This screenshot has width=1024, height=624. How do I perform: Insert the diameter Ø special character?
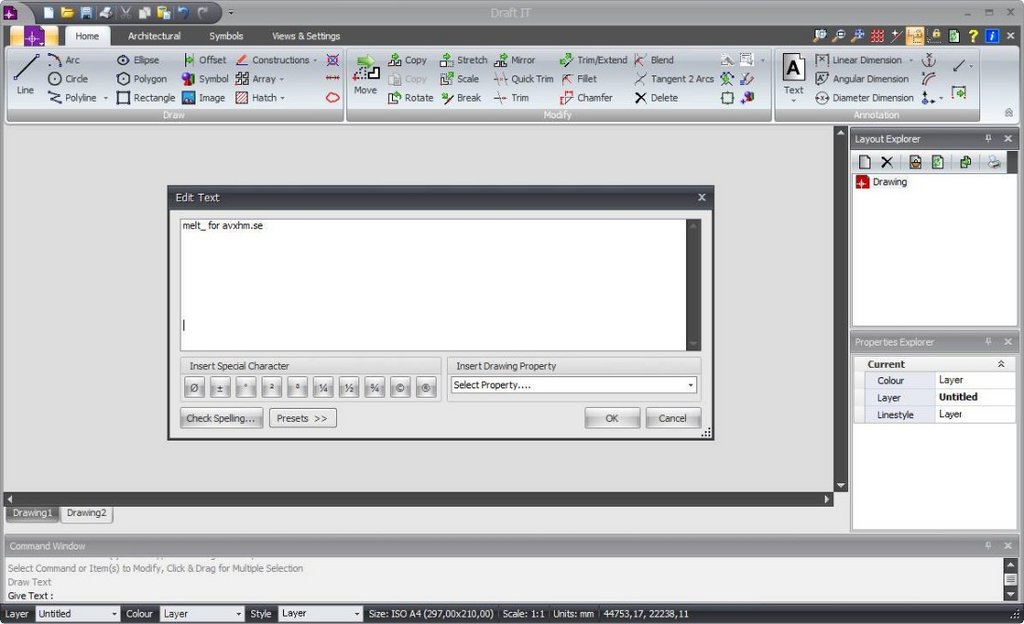click(x=194, y=388)
